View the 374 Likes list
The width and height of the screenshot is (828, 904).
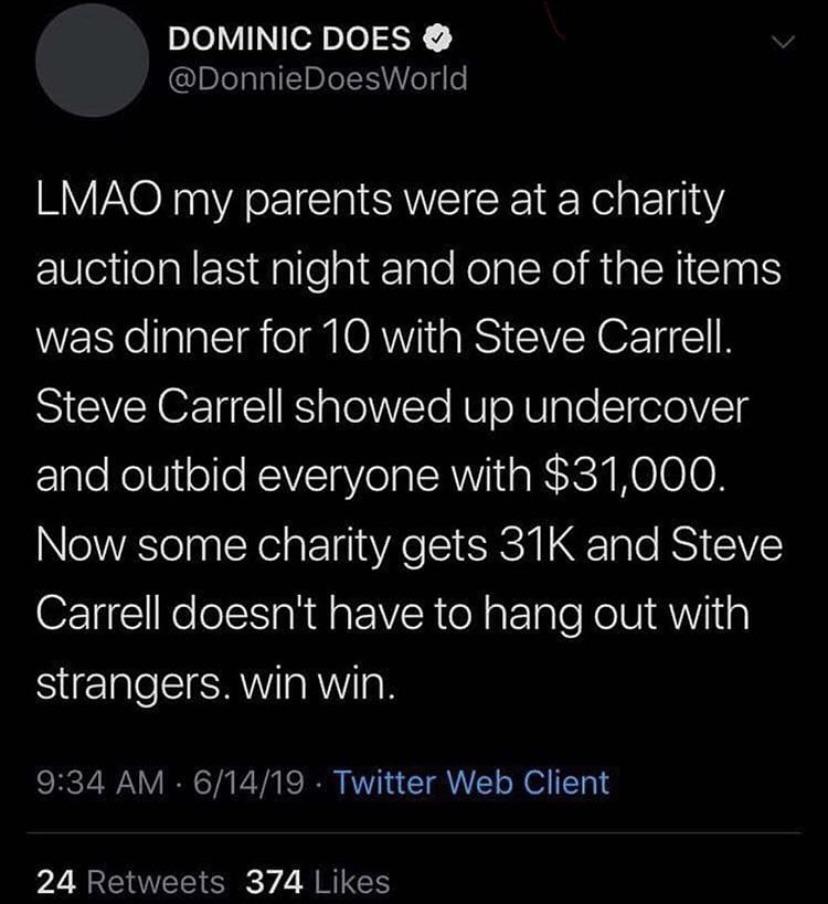pos(317,880)
